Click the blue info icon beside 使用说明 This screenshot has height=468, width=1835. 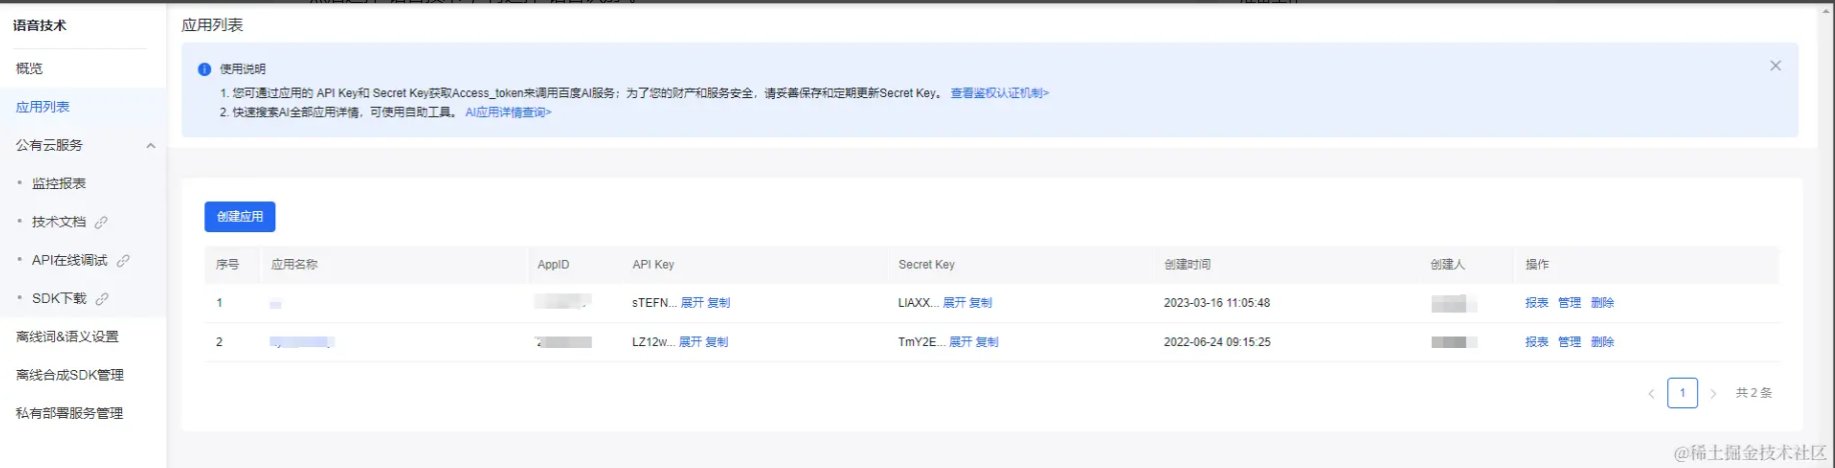pos(204,69)
